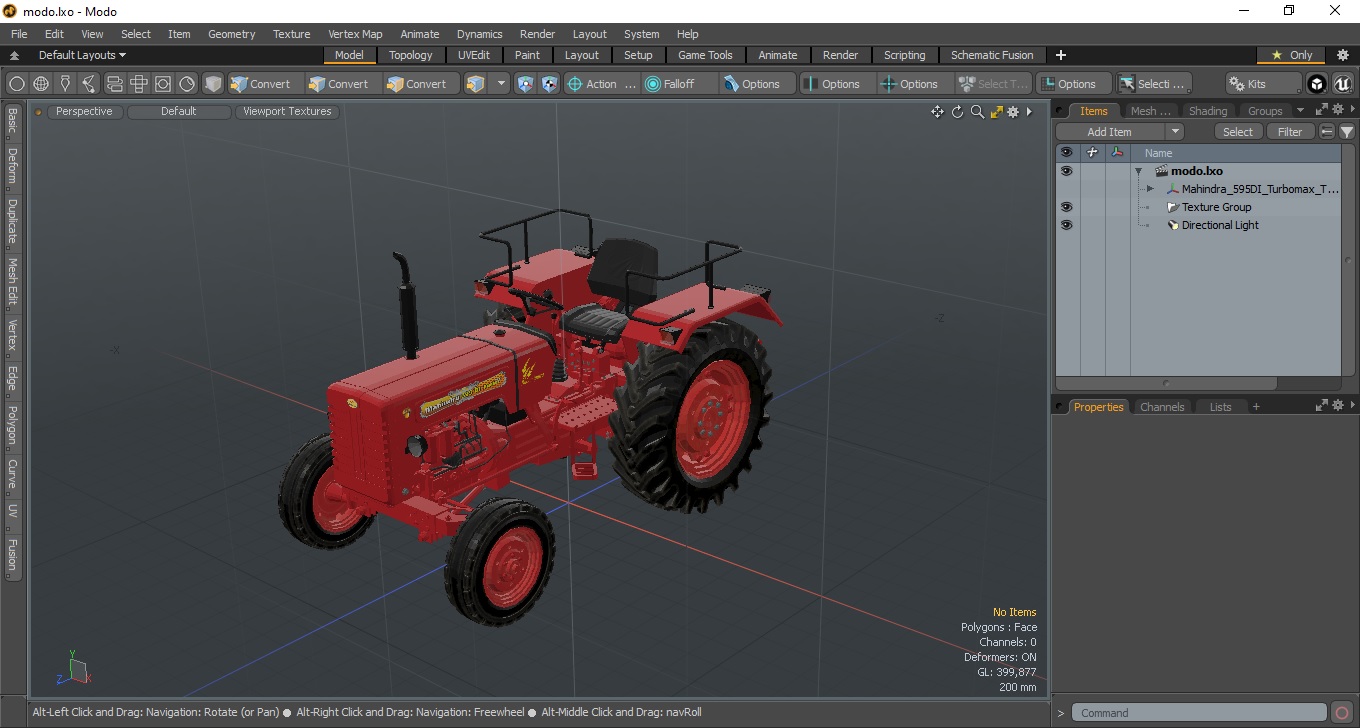
Task: Click the Filter button in Items panel
Action: click(x=1291, y=132)
